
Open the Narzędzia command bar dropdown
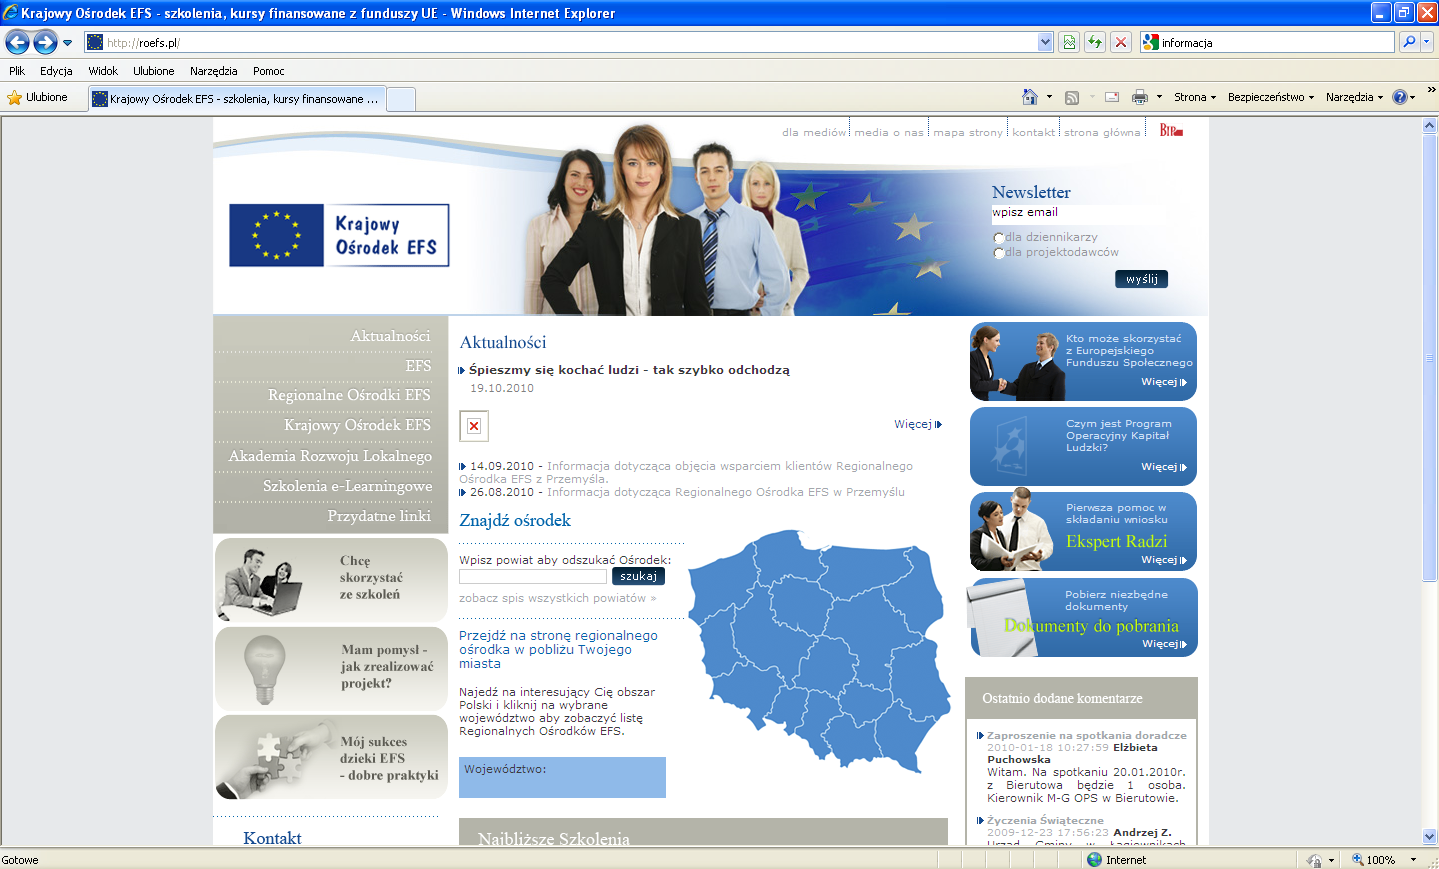[x=1354, y=97]
